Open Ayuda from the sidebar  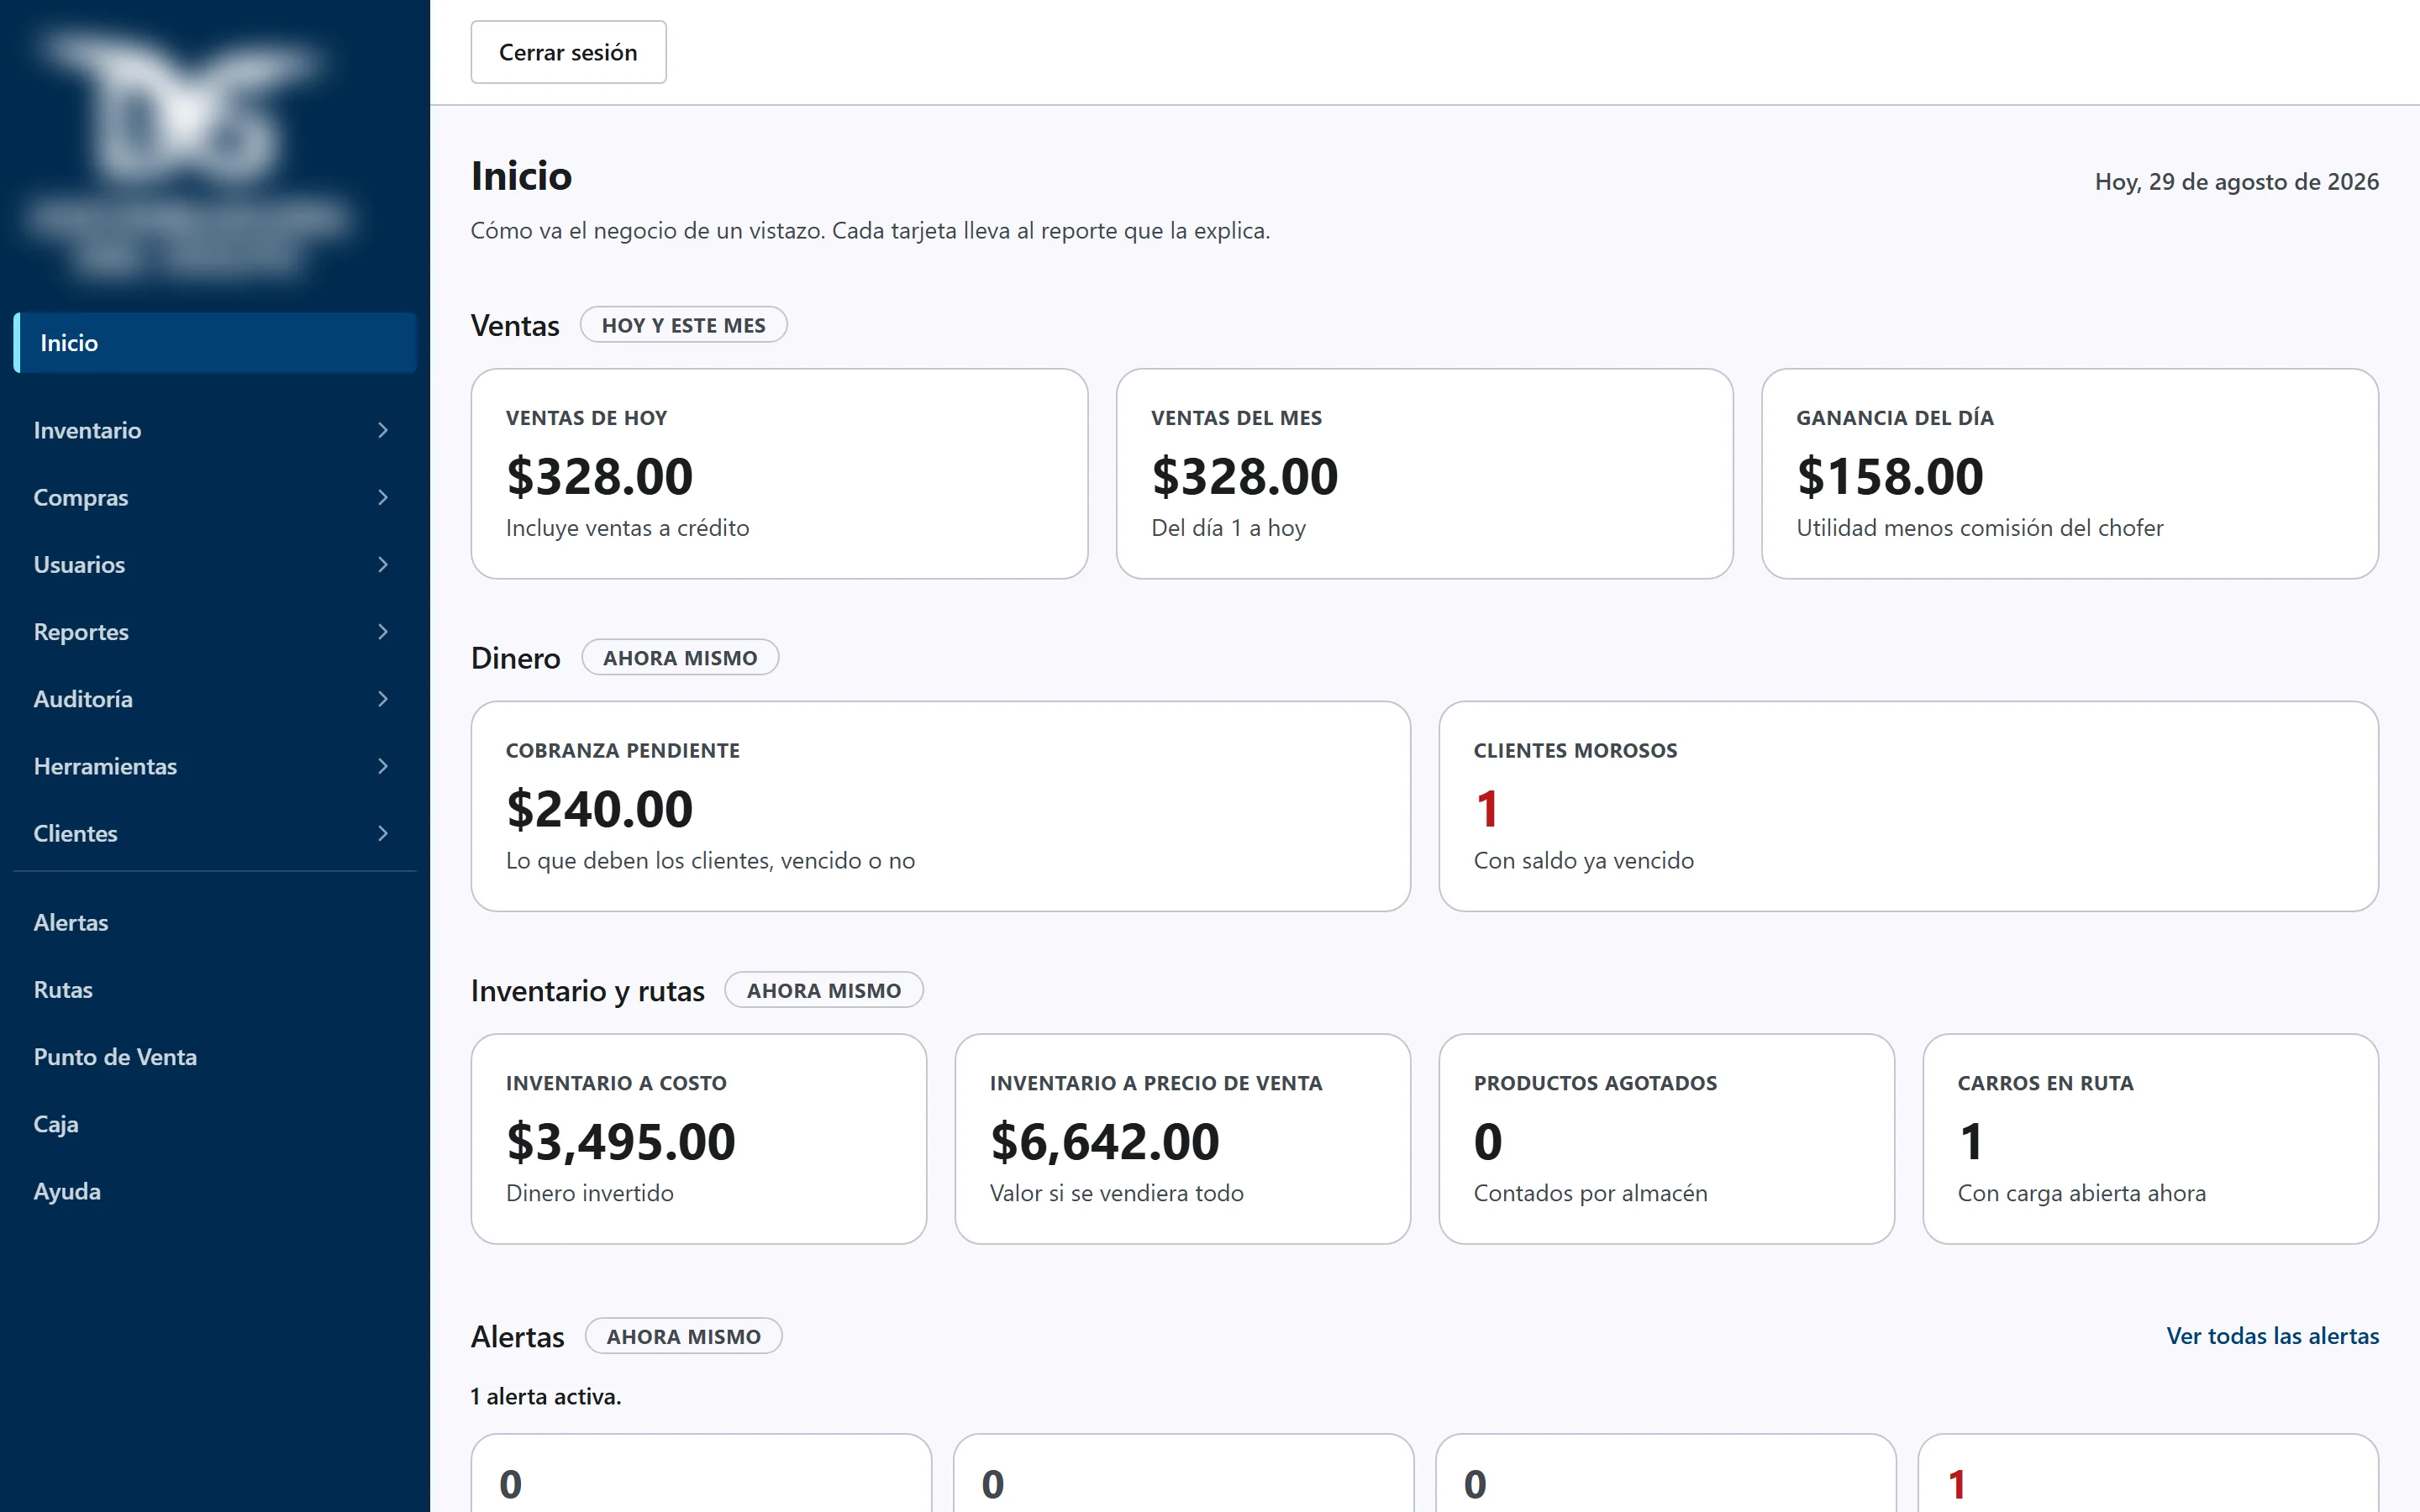(215, 1191)
